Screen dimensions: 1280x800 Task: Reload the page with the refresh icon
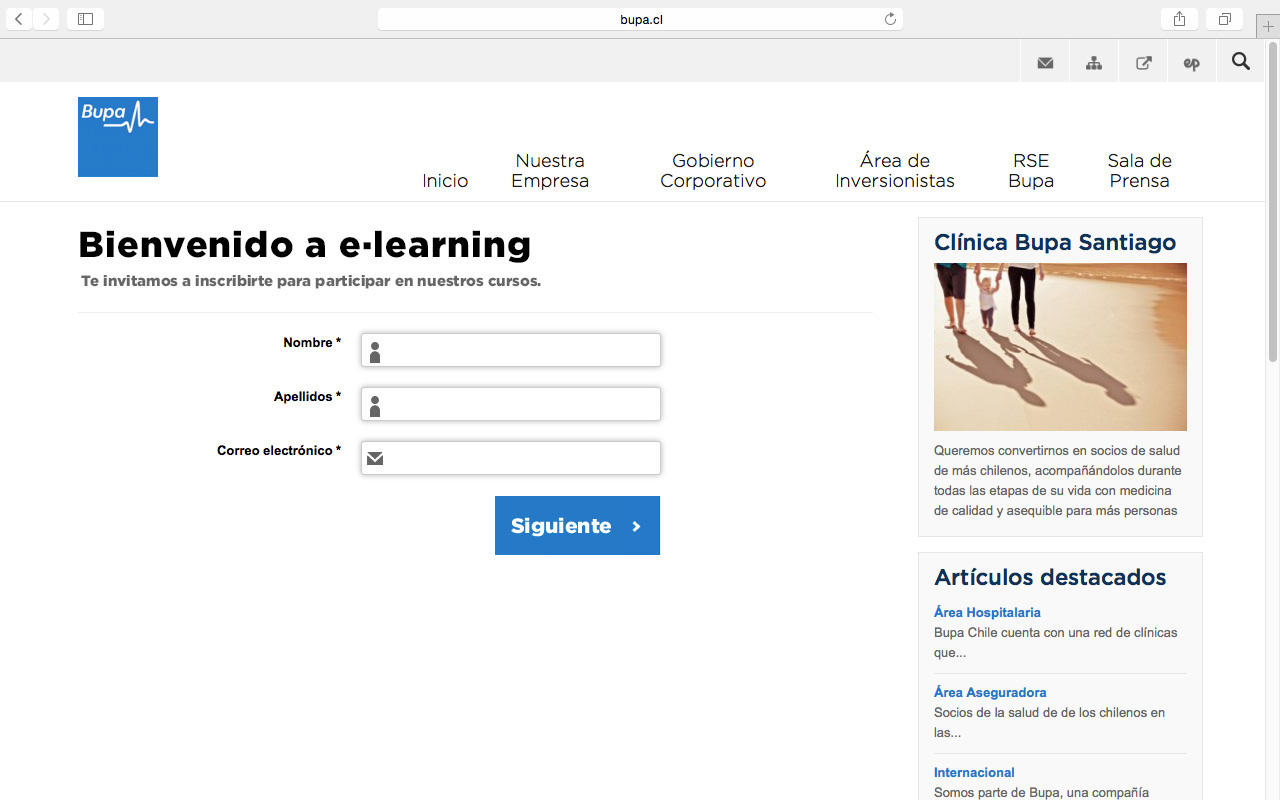pos(890,19)
